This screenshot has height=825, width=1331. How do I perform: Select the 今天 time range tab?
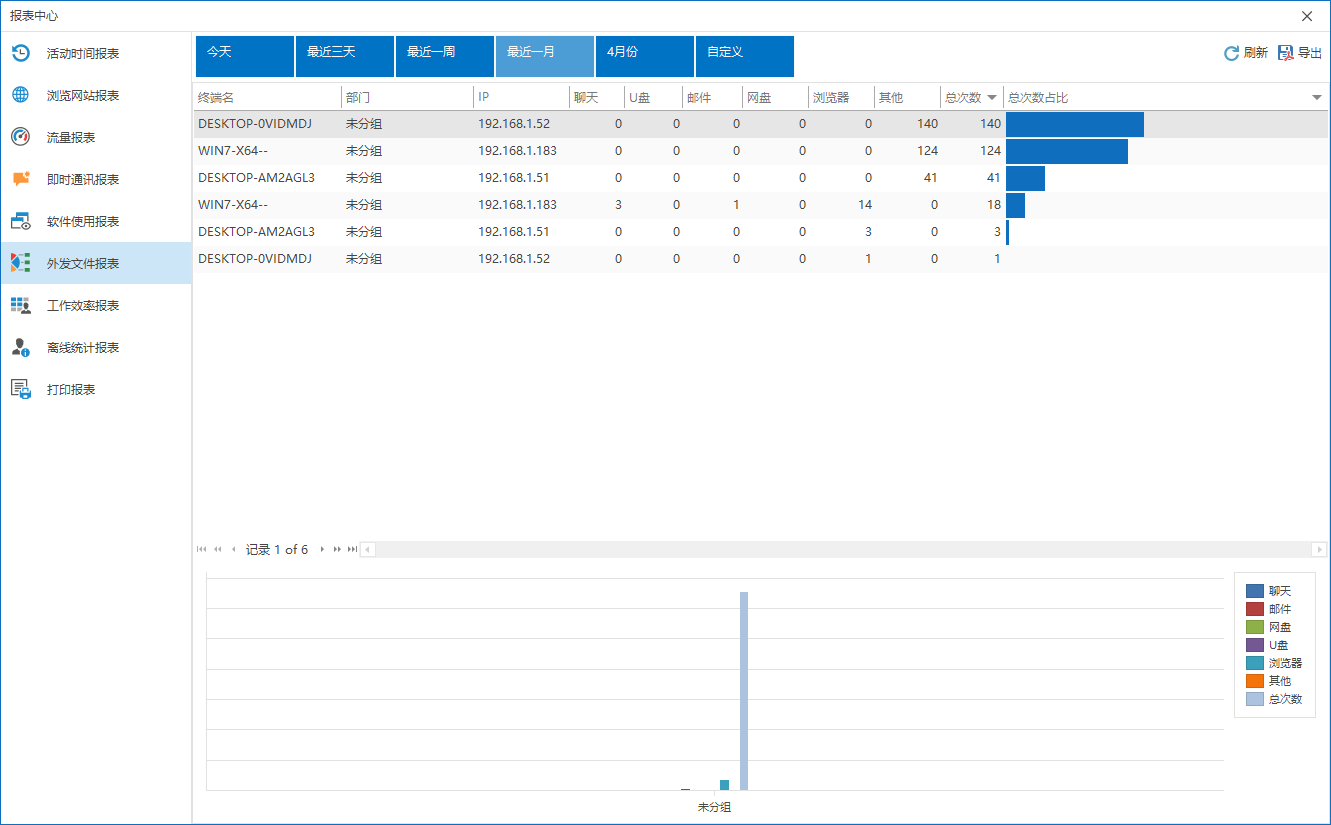[245, 57]
